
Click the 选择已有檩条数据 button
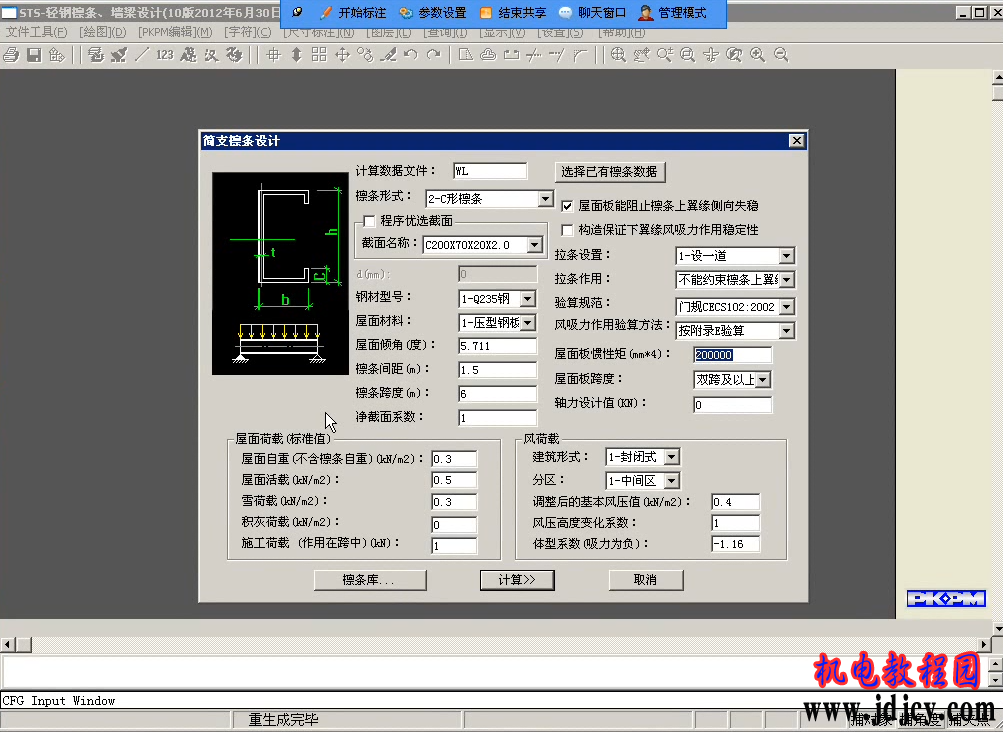[610, 171]
